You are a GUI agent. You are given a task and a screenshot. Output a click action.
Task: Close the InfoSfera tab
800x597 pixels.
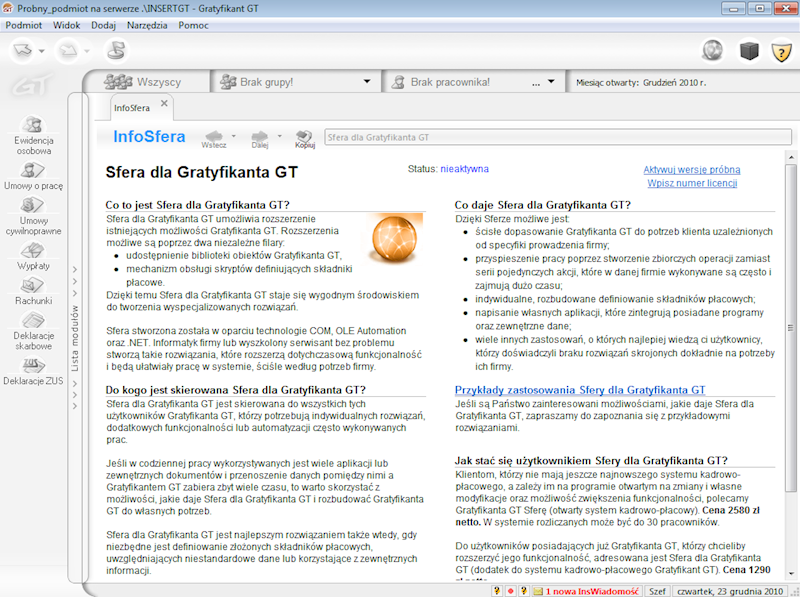[165, 104]
